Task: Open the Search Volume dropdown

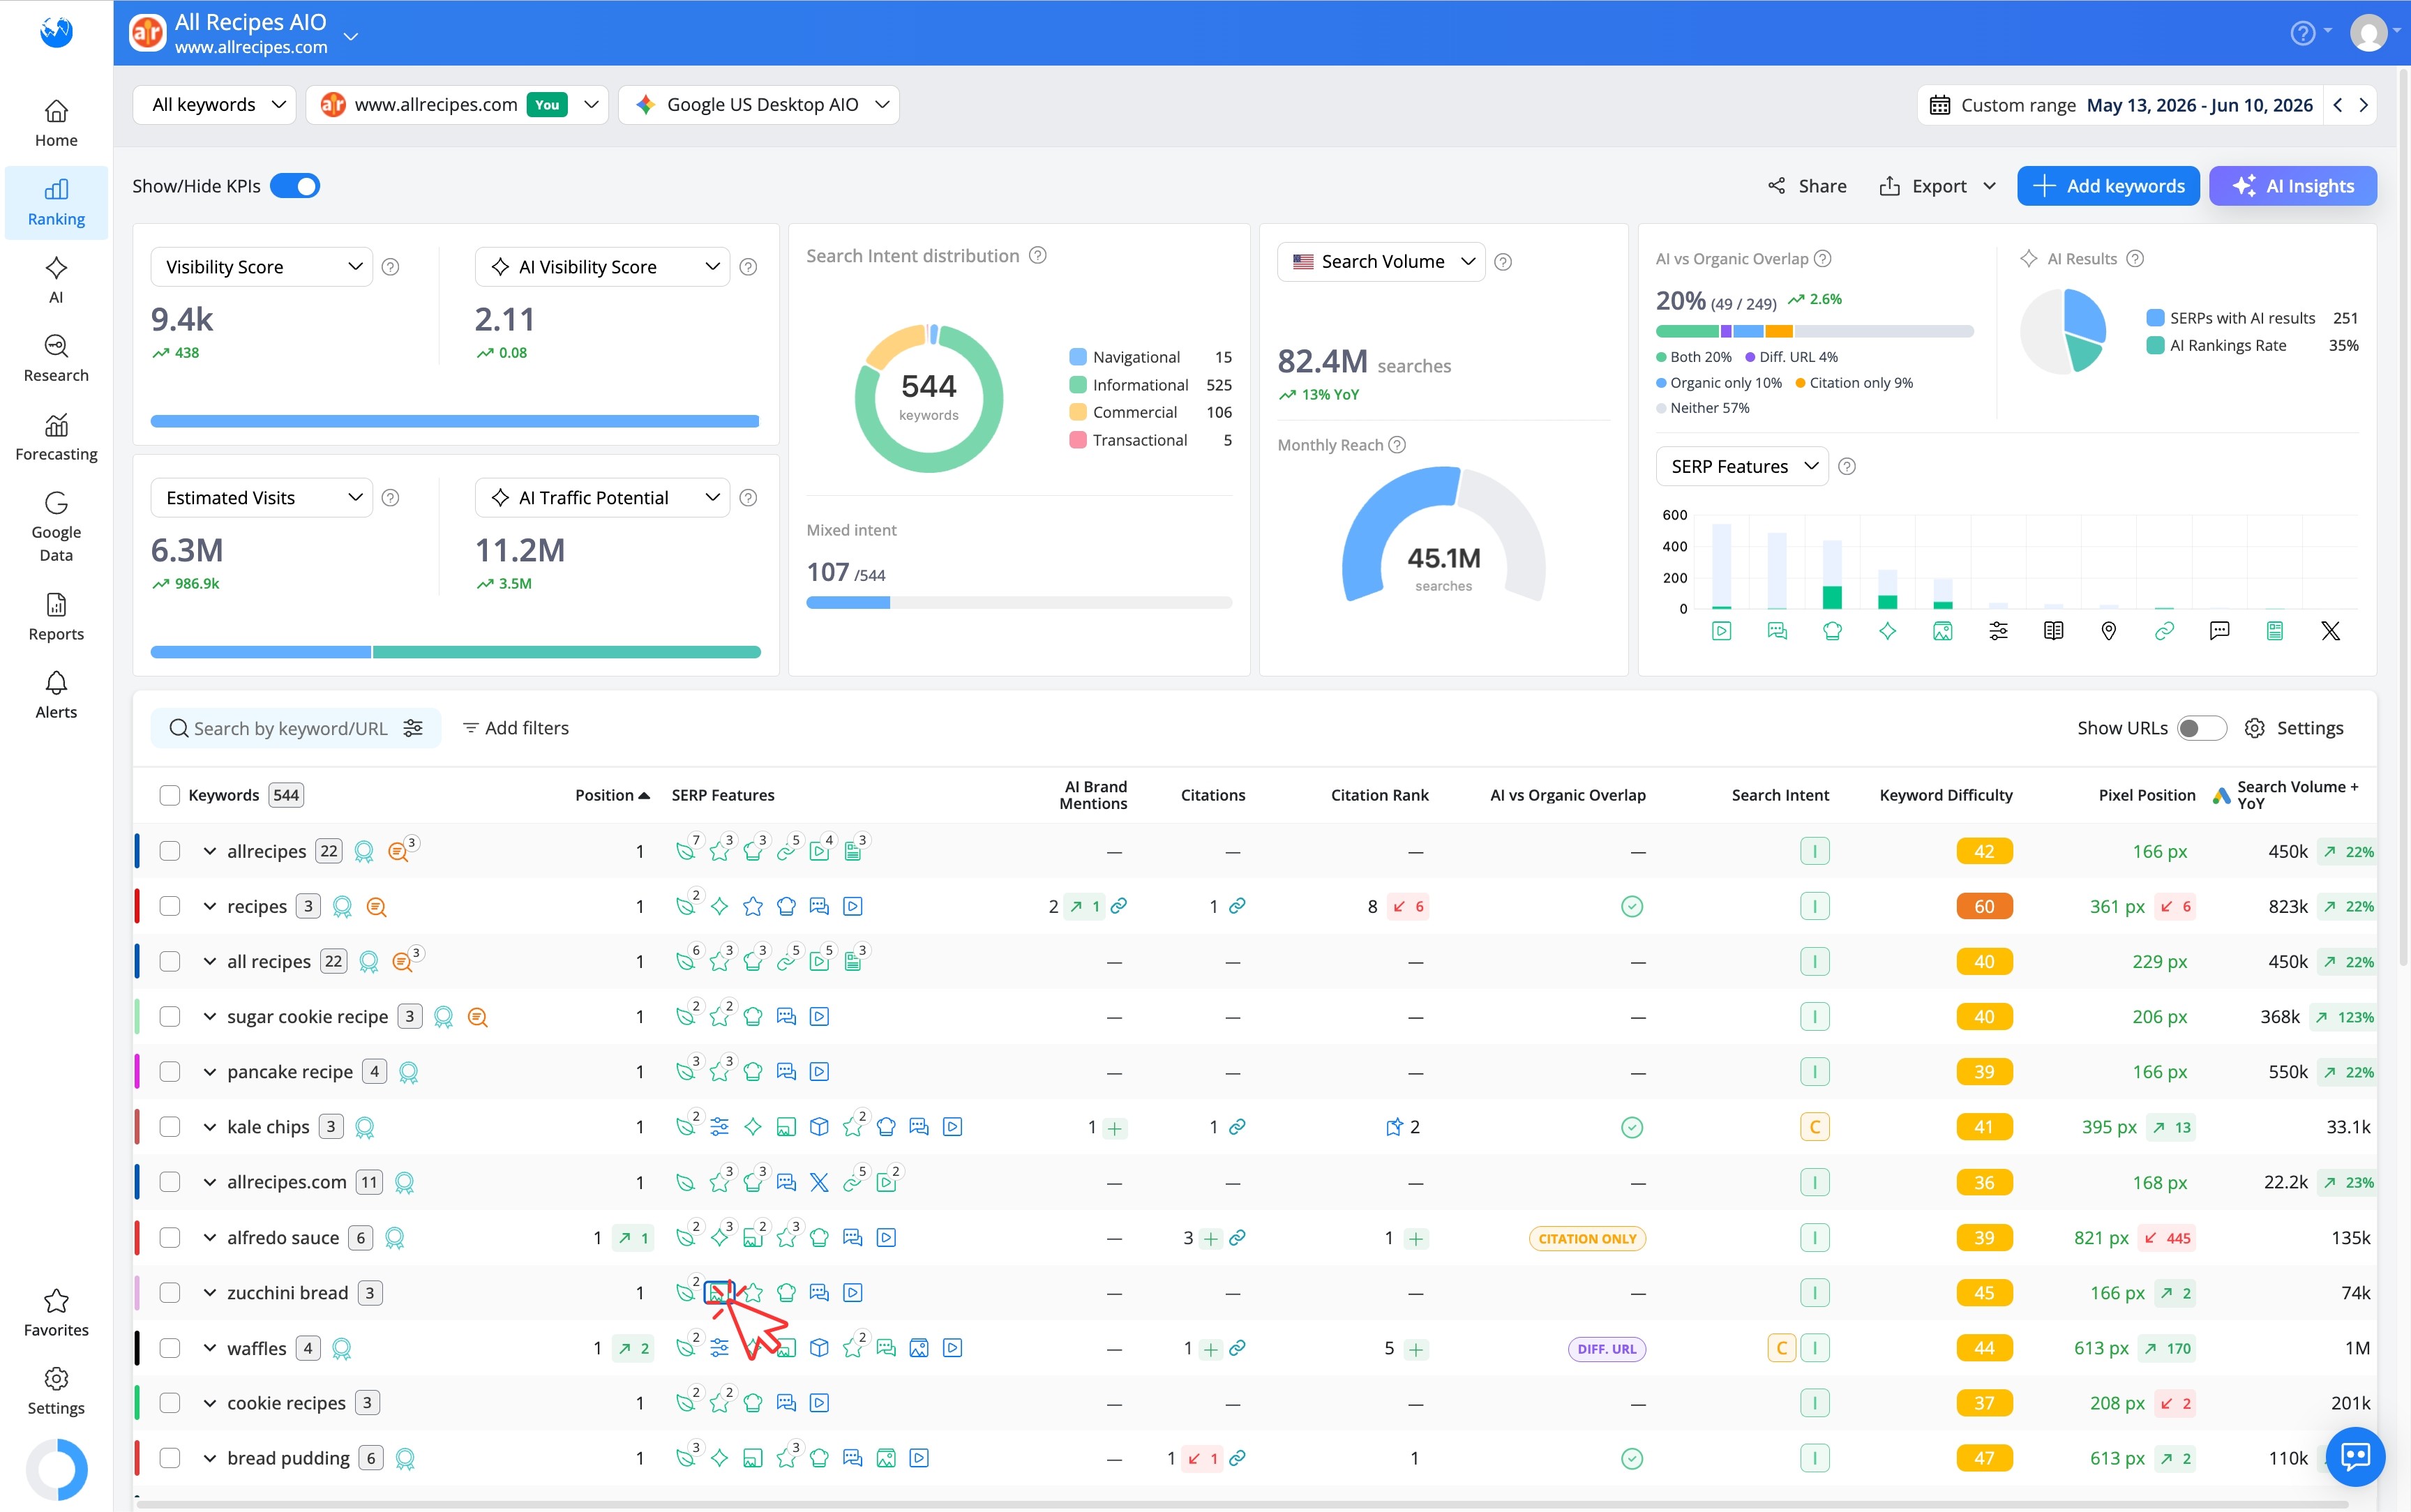Action: [x=1381, y=262]
